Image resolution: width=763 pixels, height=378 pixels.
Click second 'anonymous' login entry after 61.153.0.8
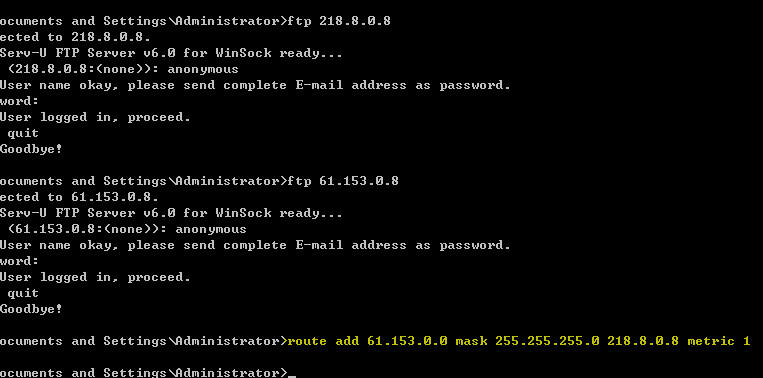click(211, 229)
